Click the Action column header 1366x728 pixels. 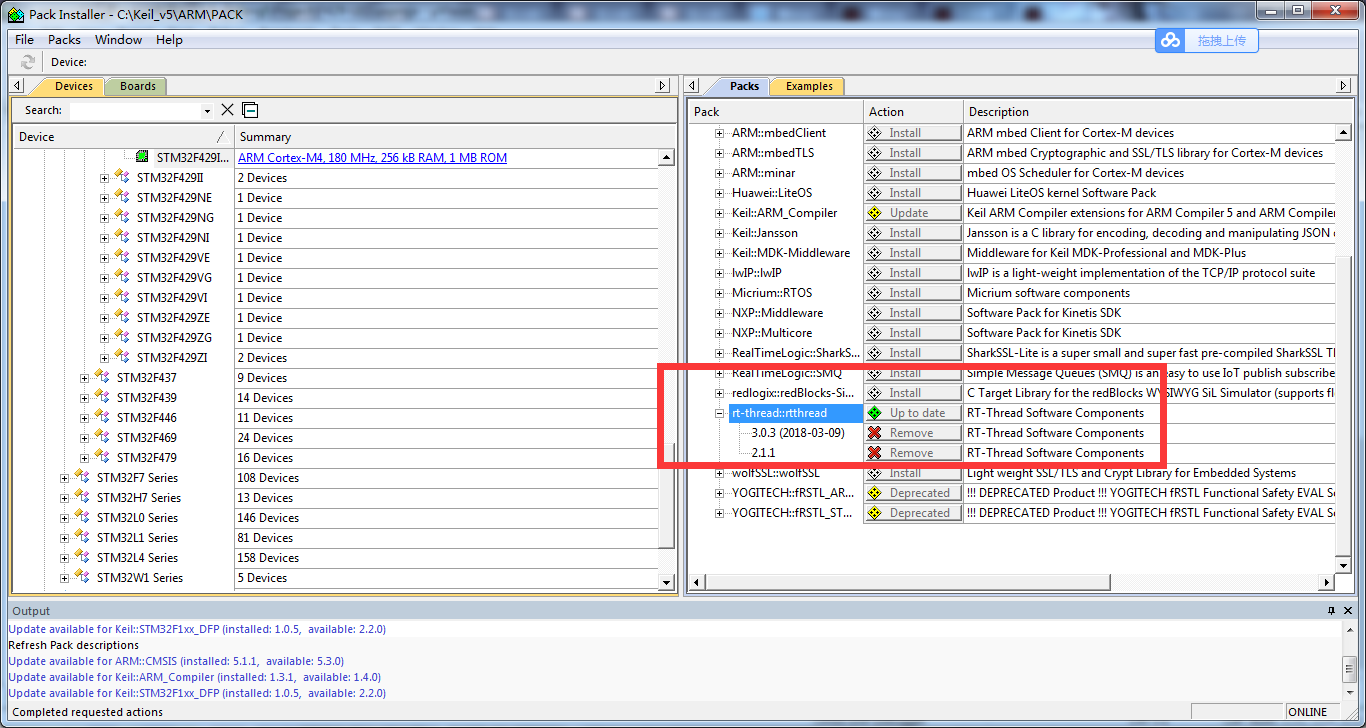pos(913,112)
